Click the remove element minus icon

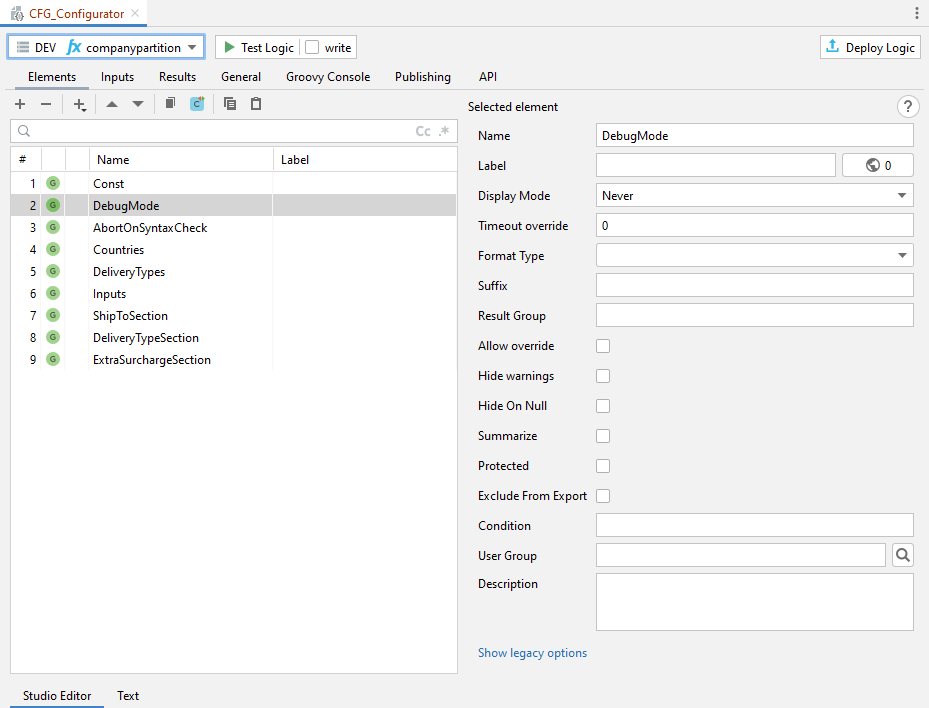45,104
